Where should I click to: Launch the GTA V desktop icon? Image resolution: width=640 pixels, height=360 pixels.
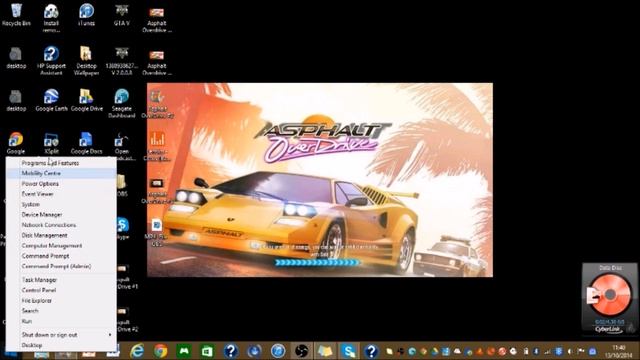pos(122,15)
